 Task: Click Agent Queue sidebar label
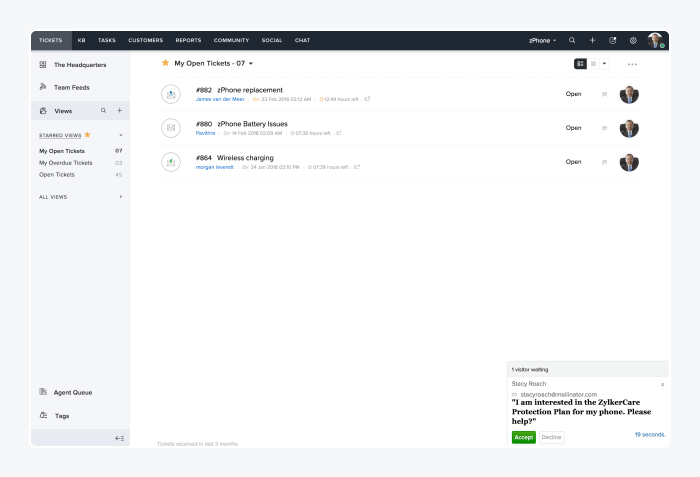(x=73, y=393)
